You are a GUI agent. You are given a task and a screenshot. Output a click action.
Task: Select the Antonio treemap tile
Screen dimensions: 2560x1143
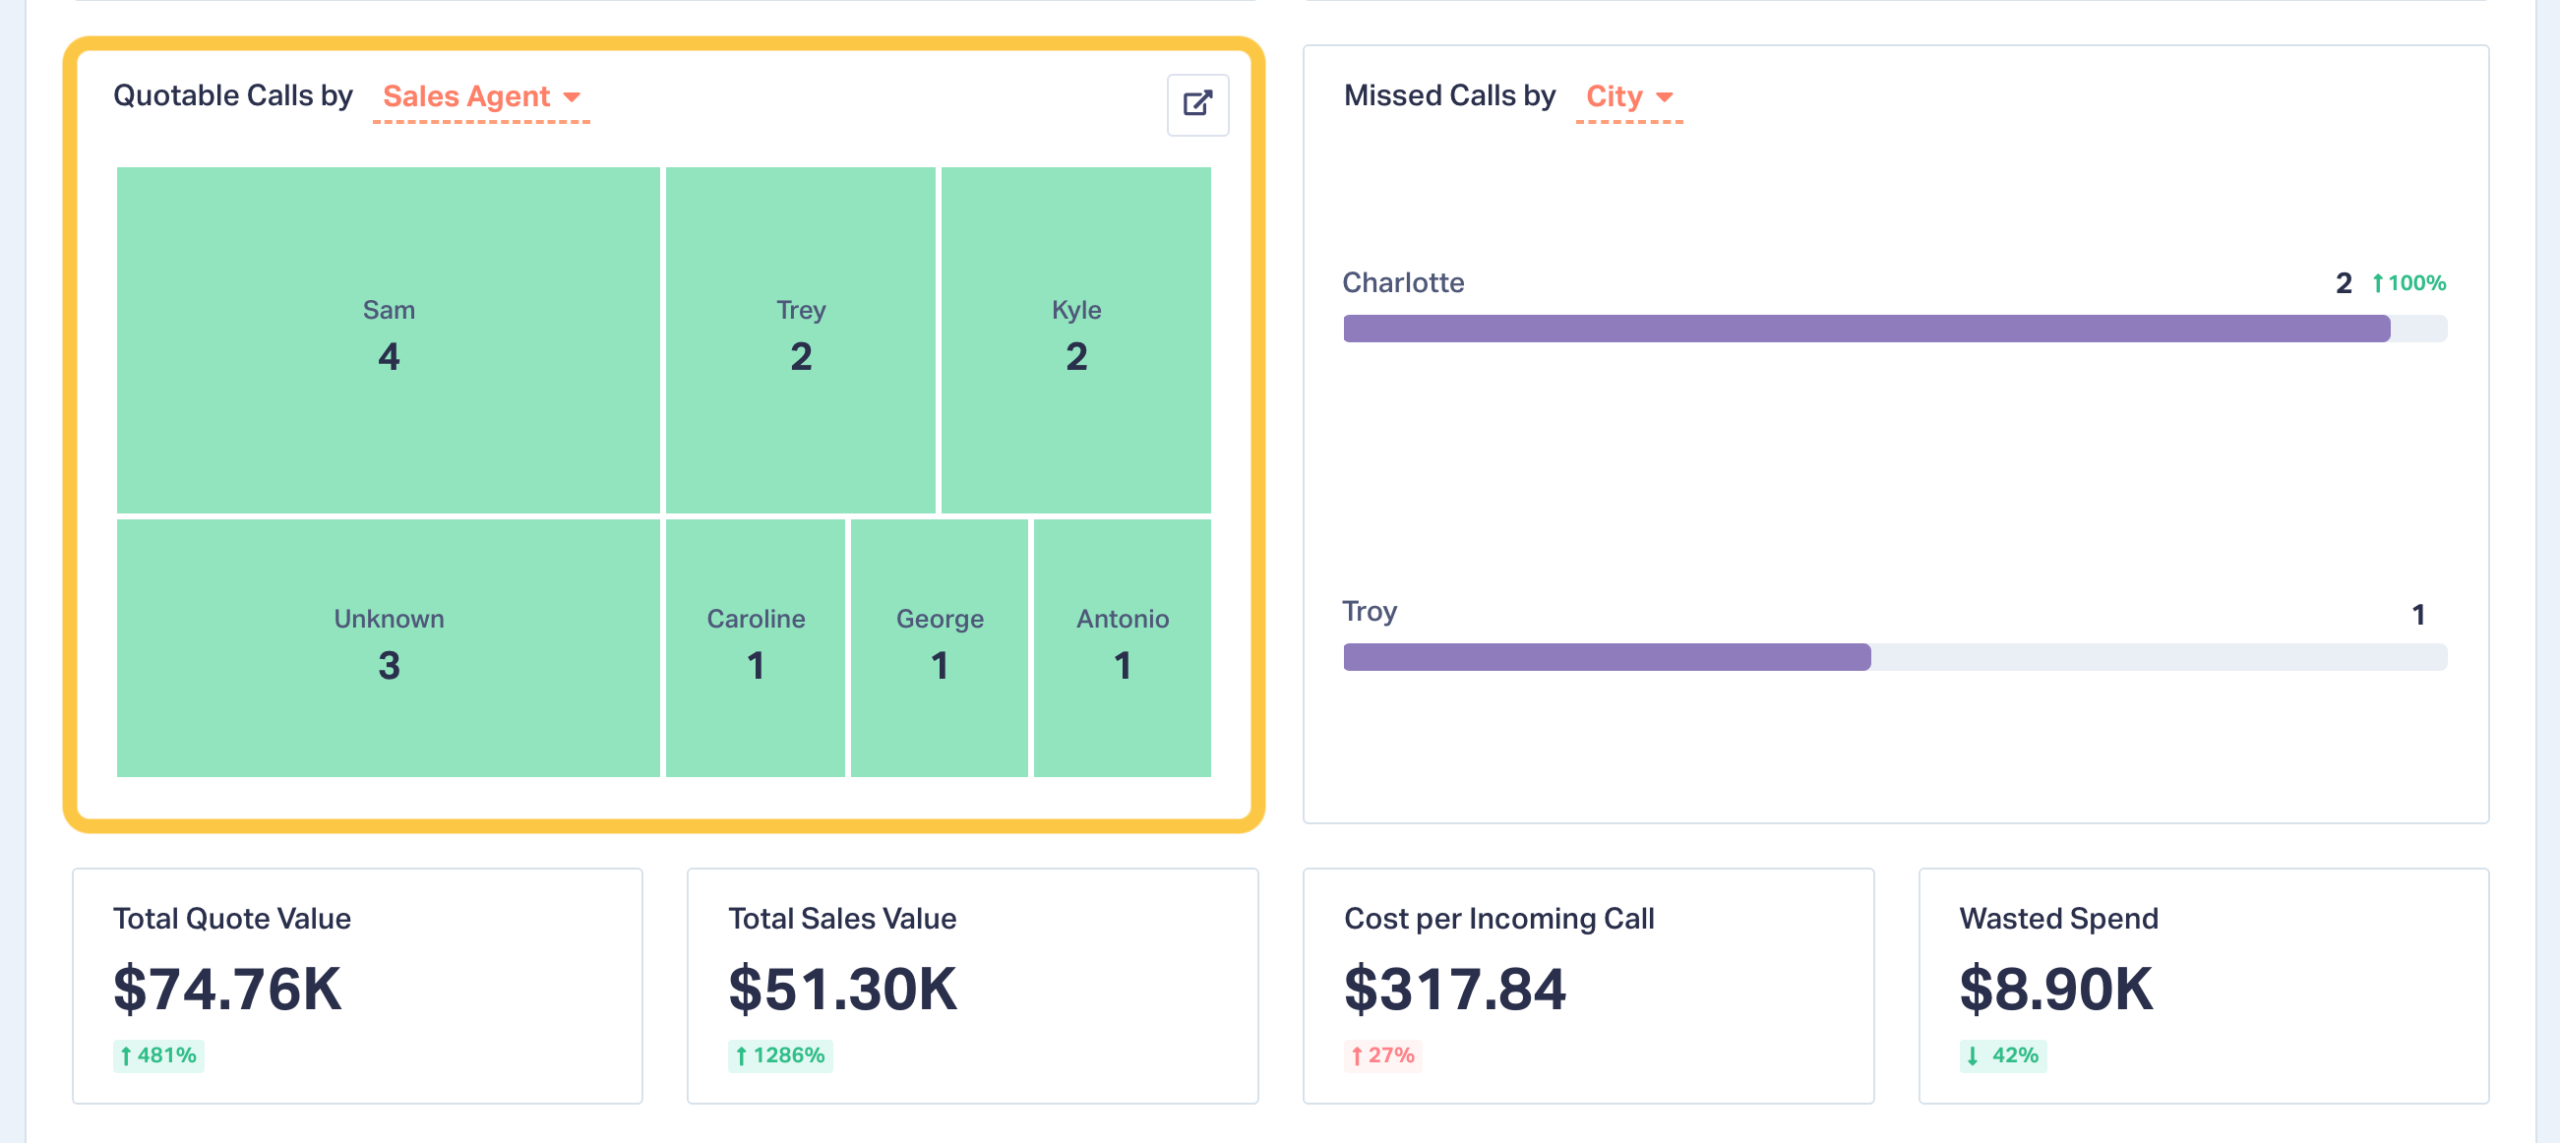(x=1122, y=646)
